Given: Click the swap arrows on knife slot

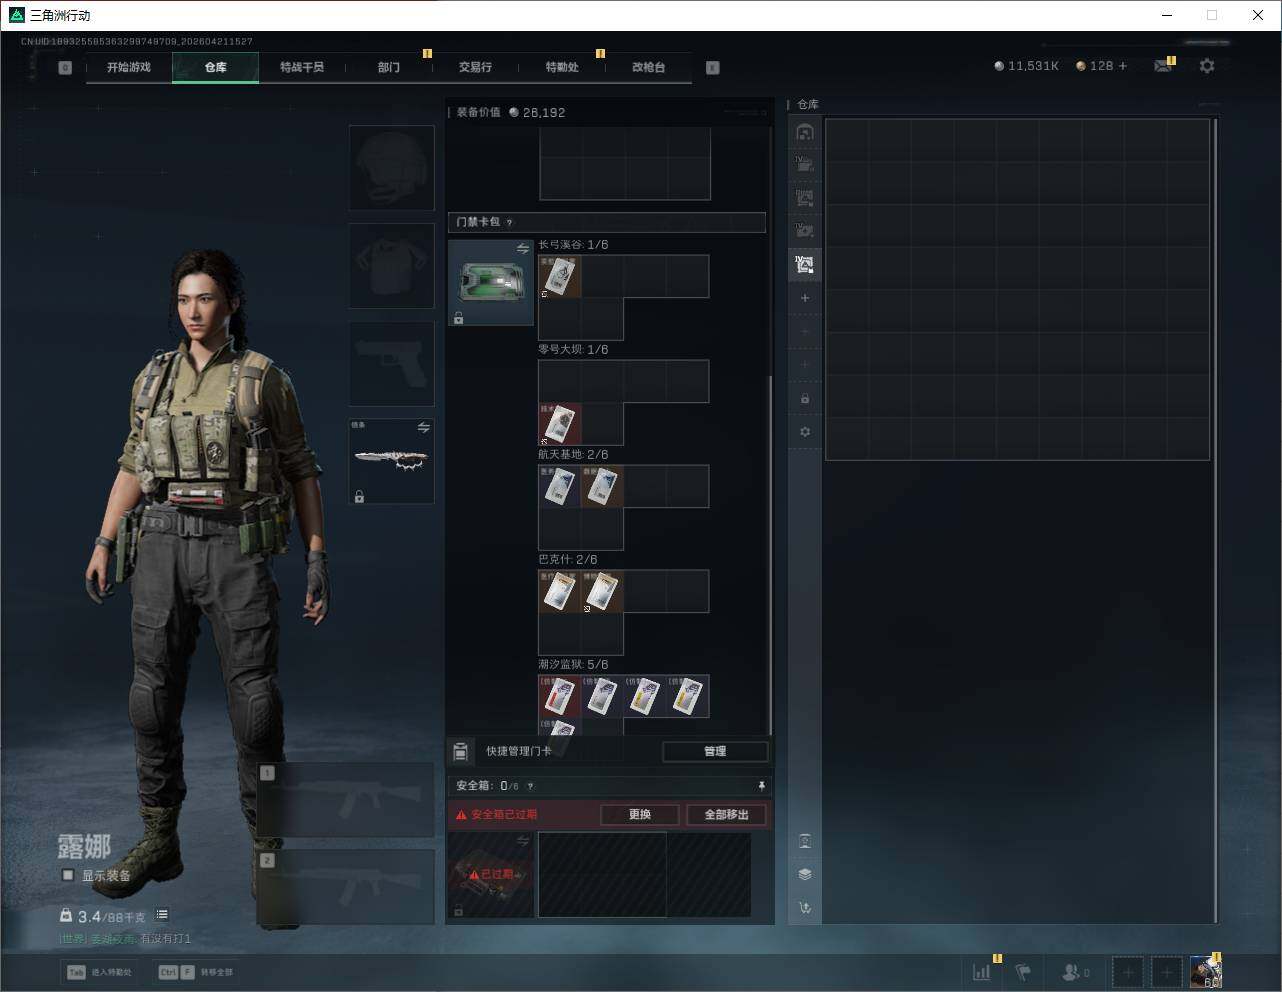Looking at the screenshot, I should (x=423, y=428).
